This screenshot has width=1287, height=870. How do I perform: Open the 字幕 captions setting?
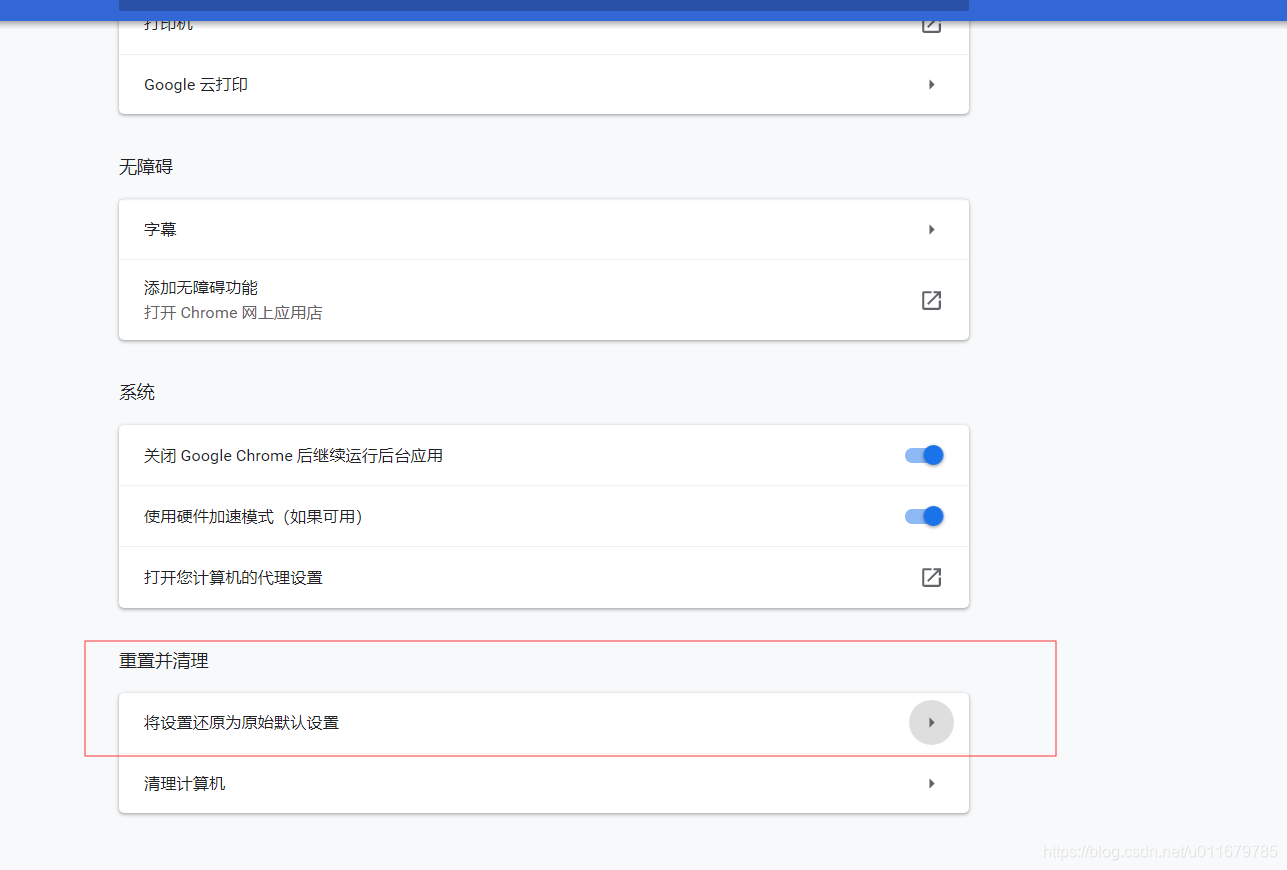click(544, 229)
